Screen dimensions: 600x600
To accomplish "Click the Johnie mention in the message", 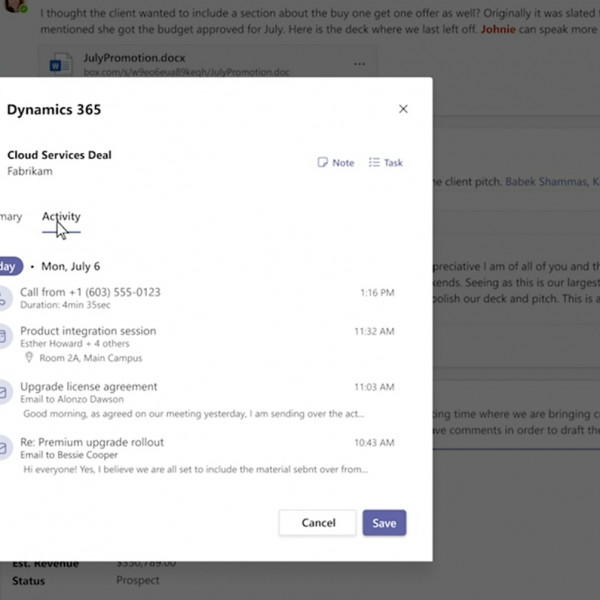I will pyautogui.click(x=498, y=29).
